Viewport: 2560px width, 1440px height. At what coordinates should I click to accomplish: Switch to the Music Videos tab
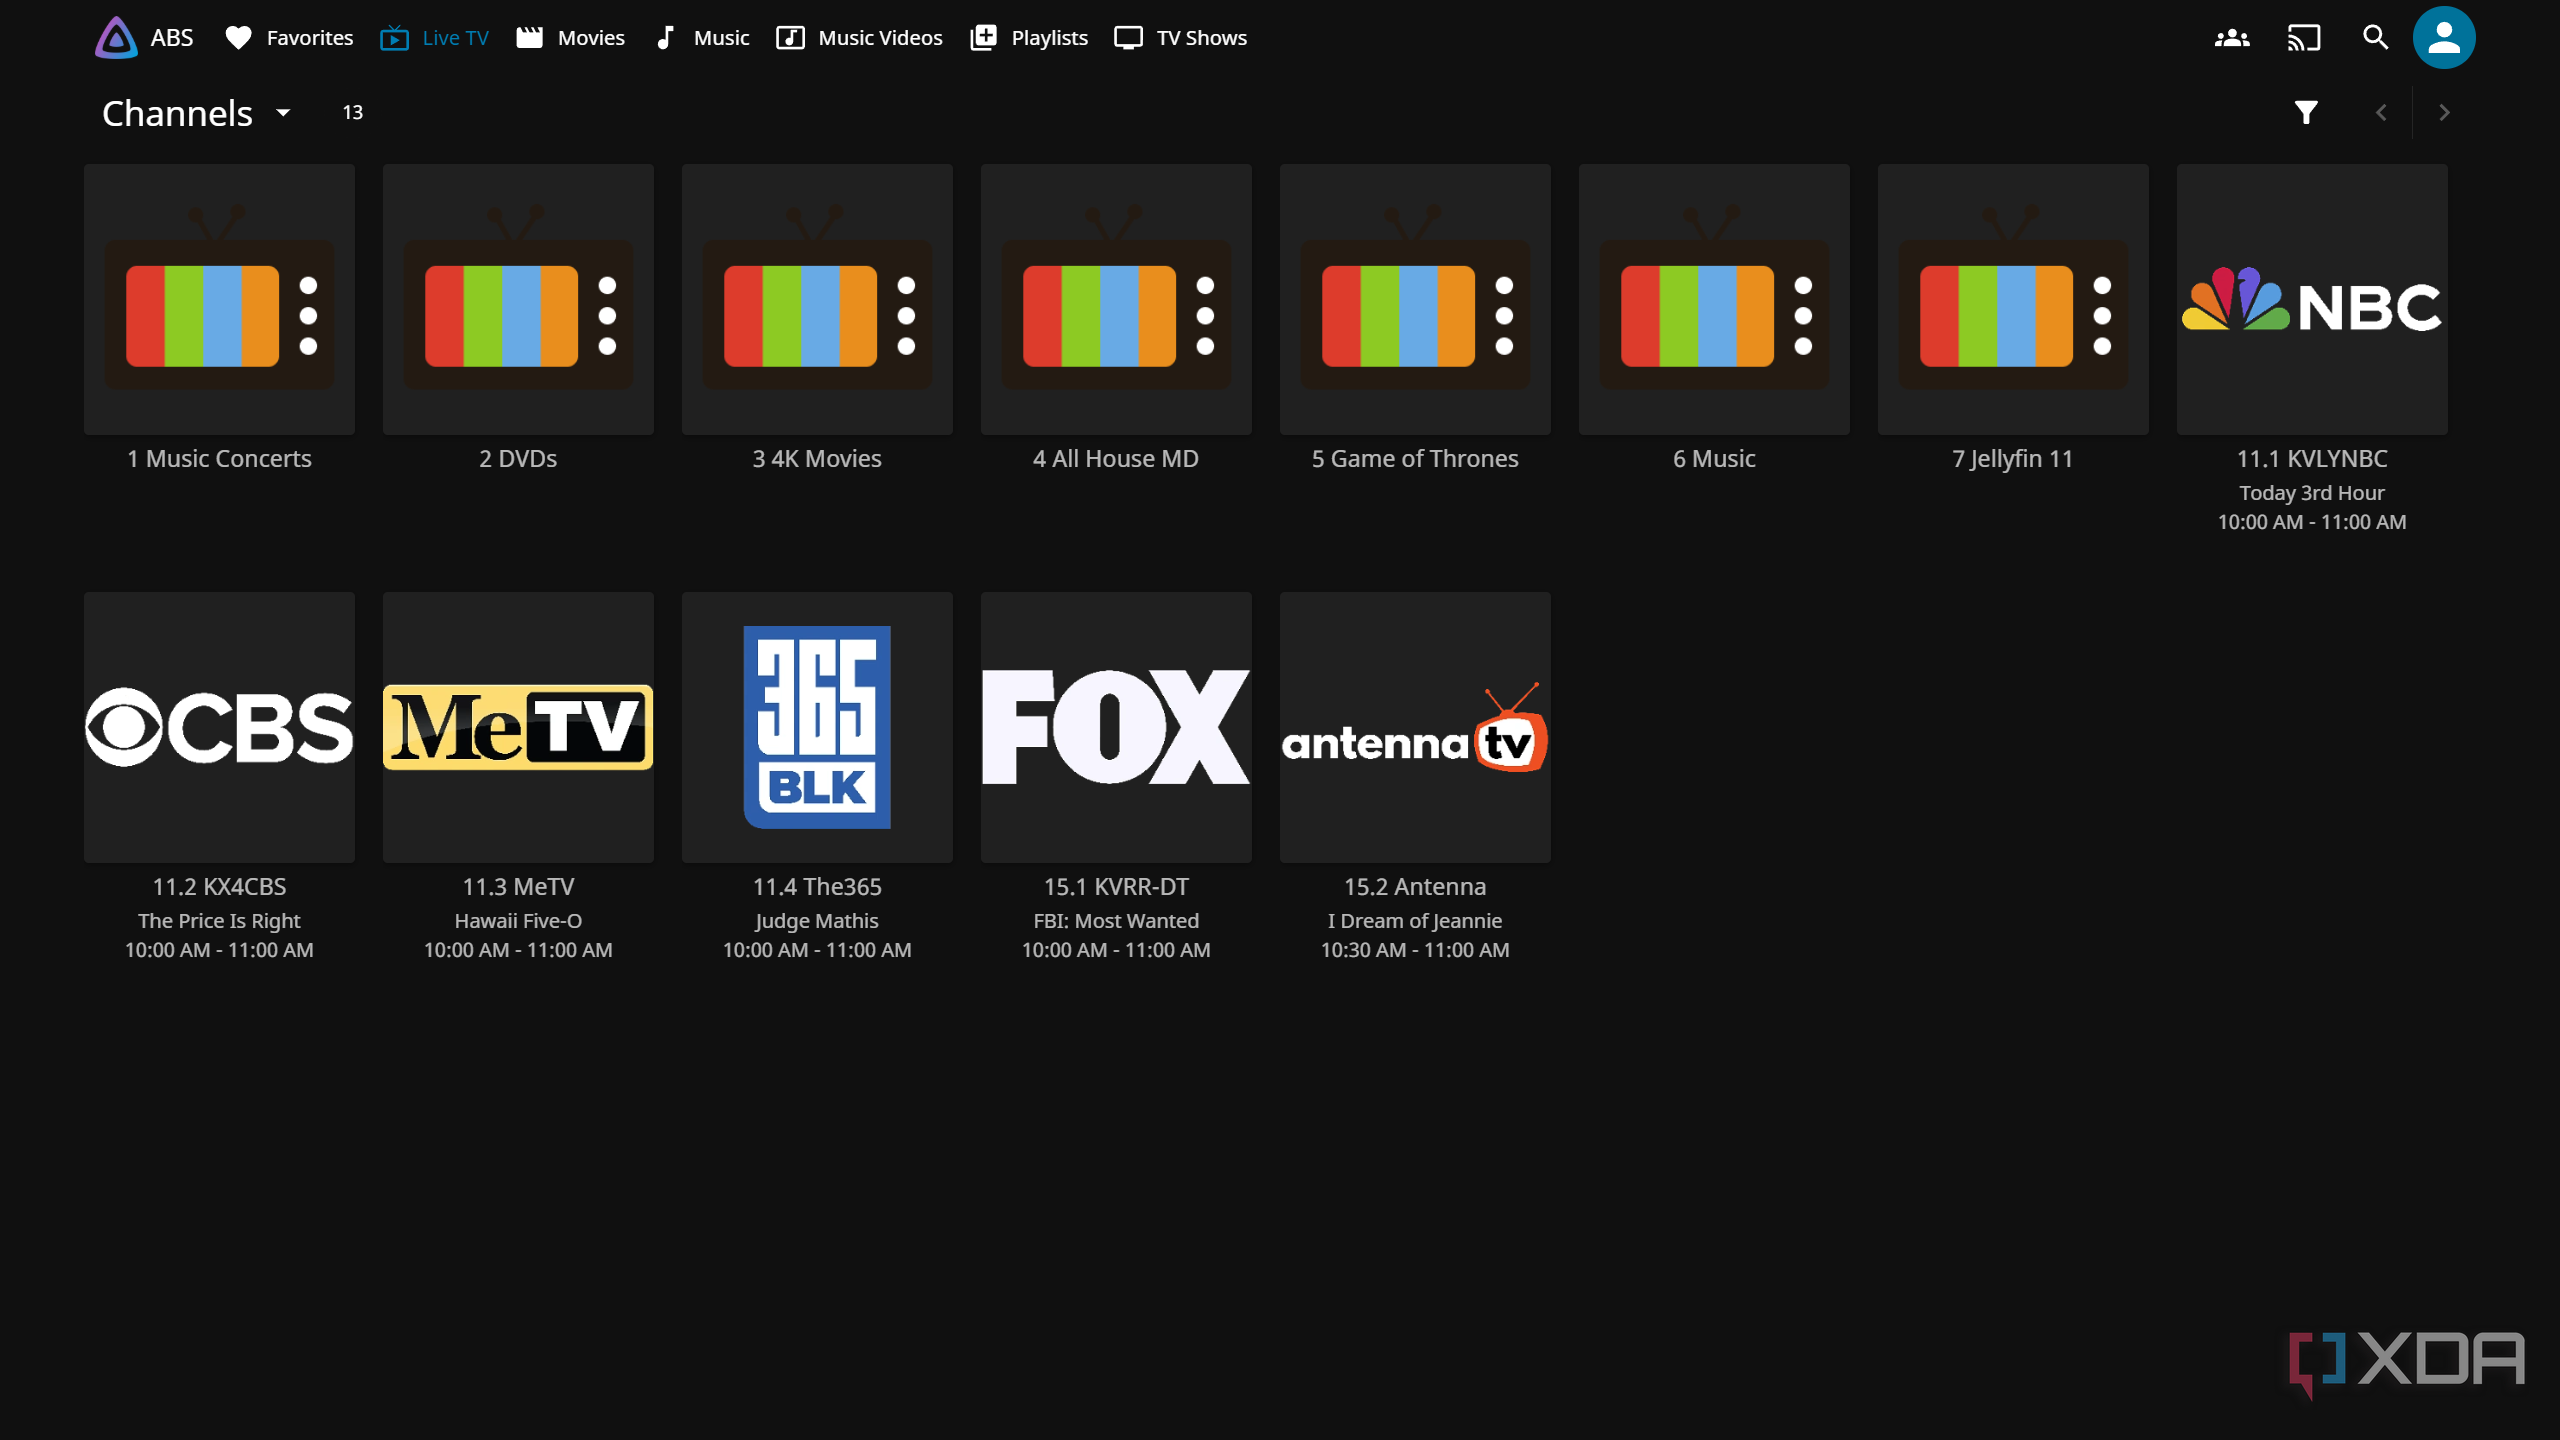point(859,38)
